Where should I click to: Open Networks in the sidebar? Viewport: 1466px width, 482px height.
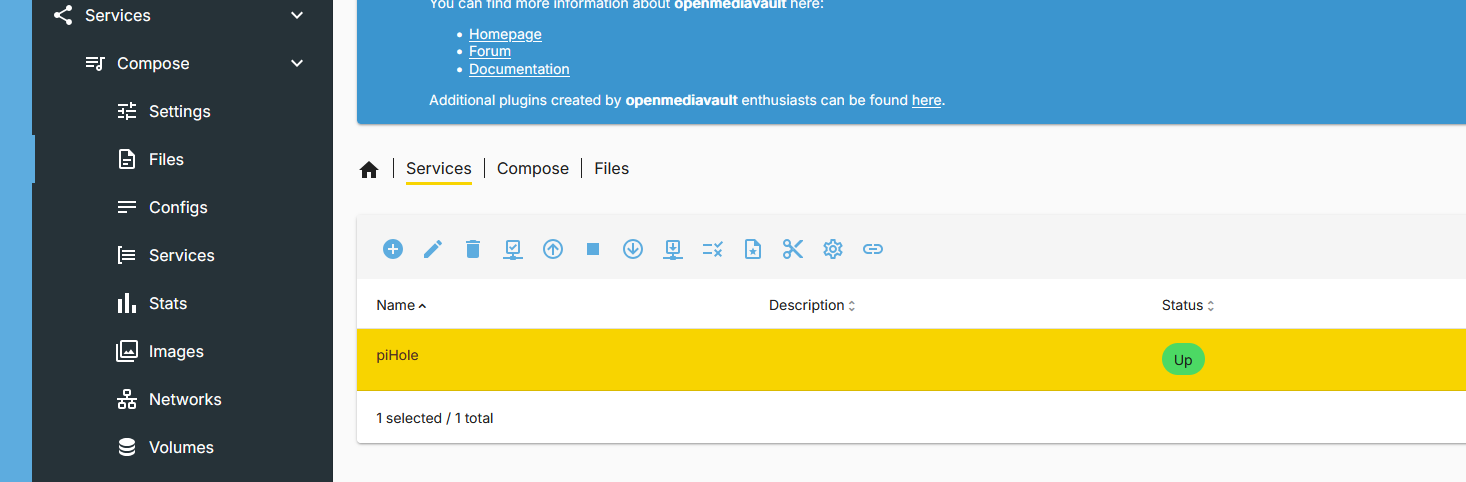(x=182, y=399)
